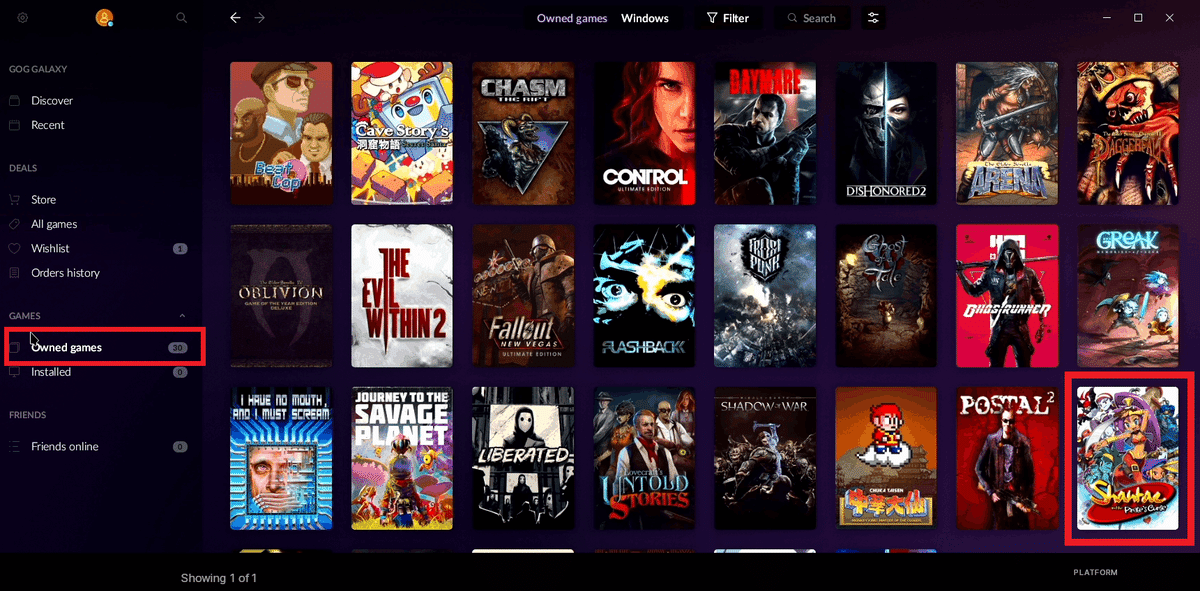Click the Orders history icon
This screenshot has width=1200, height=591.
(x=14, y=272)
